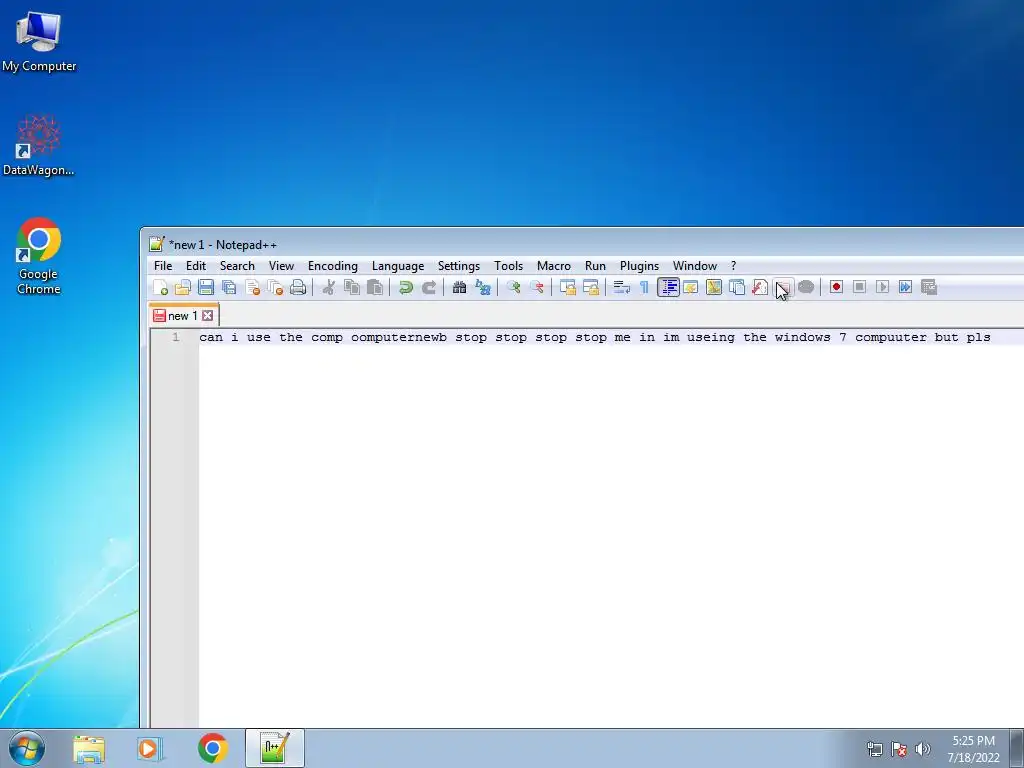Click the Copy toolbar icon
Viewport: 1024px width, 768px height.
351,287
